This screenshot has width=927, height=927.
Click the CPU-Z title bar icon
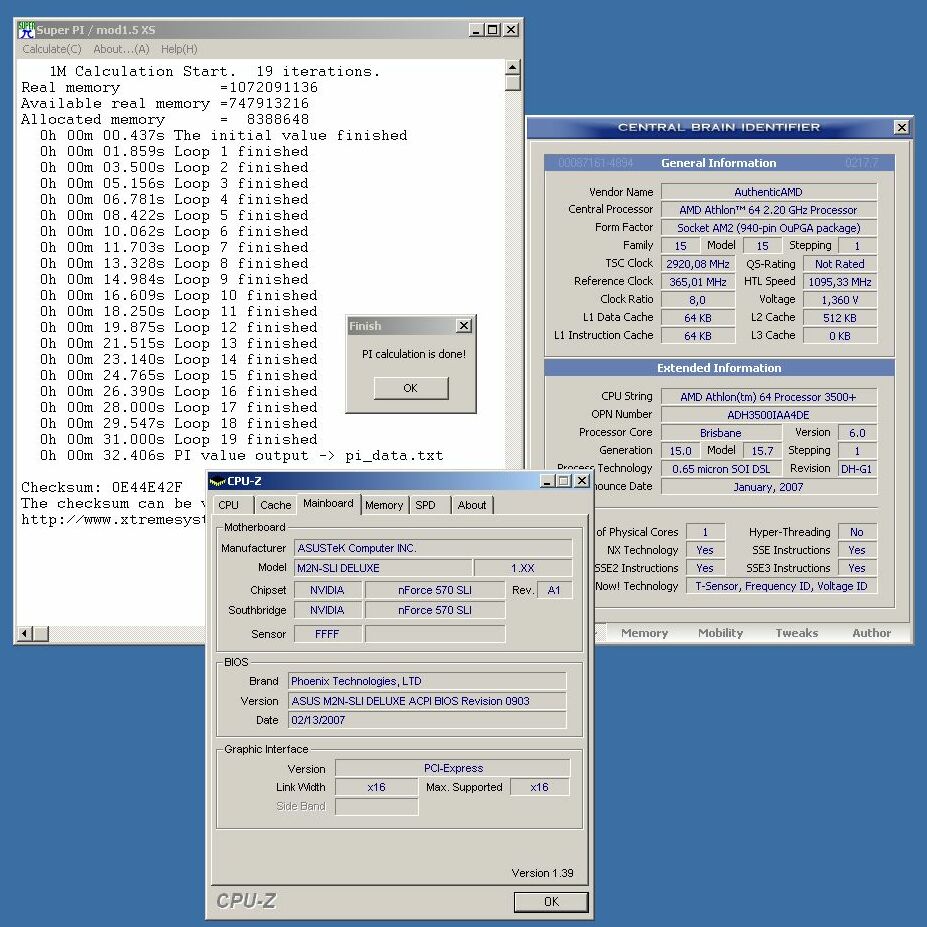click(217, 482)
